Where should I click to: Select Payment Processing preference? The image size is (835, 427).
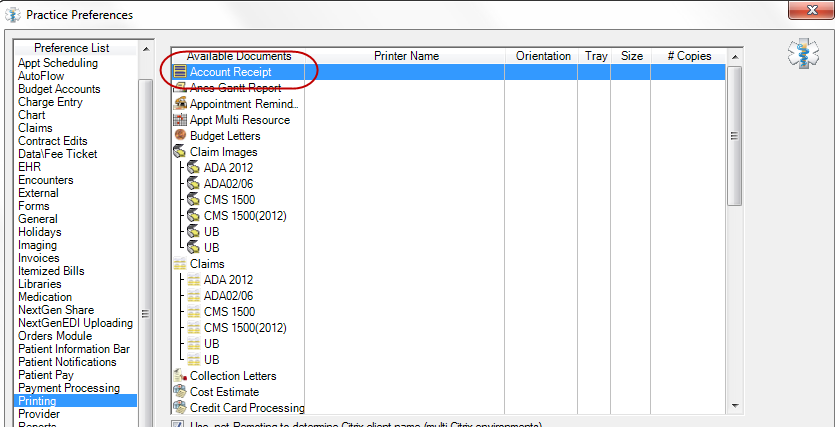[69, 388]
